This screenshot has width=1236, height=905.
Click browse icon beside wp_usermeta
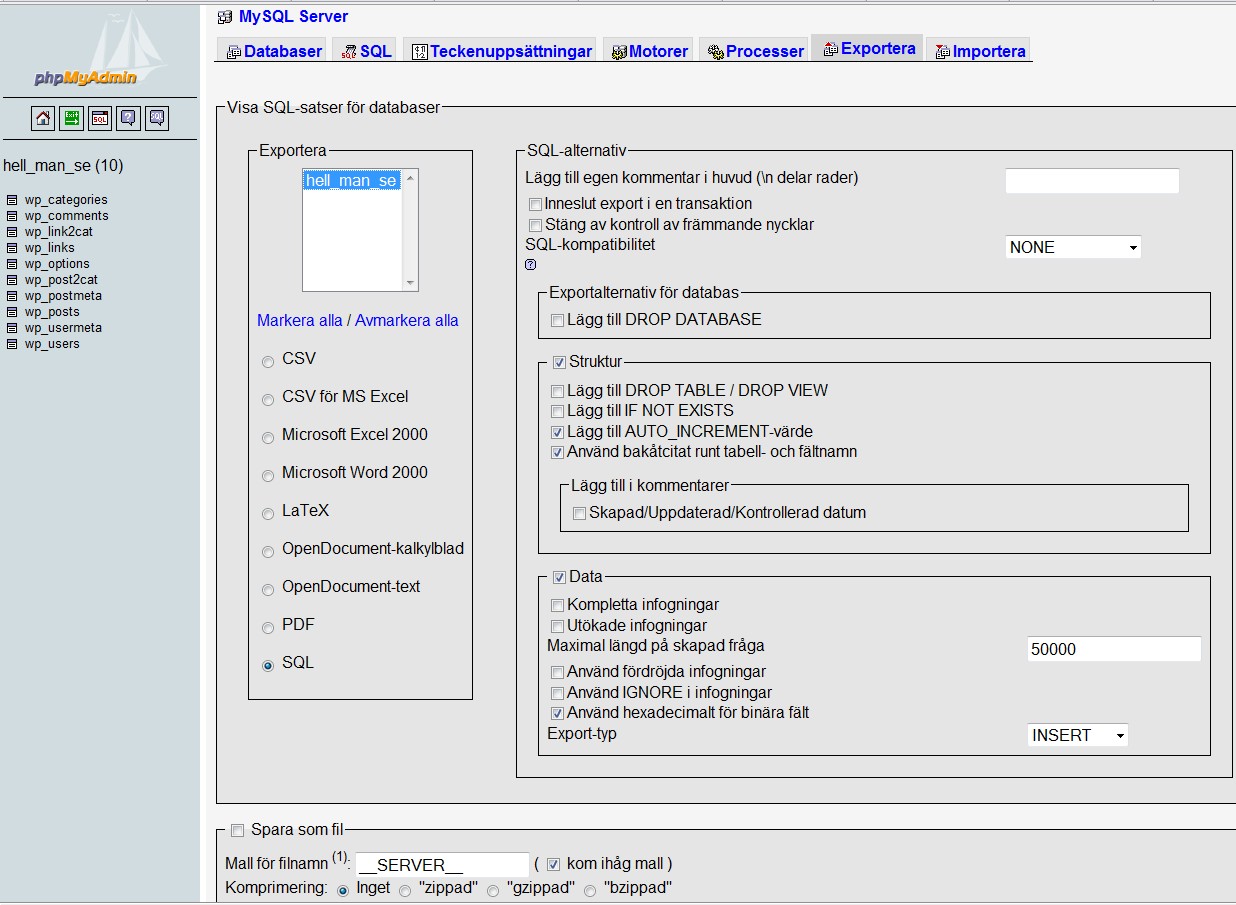(12, 328)
